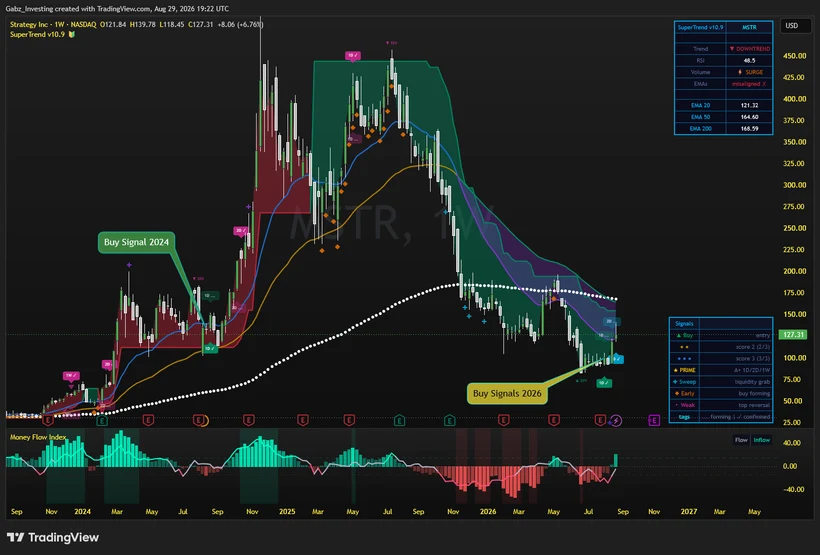820x555 pixels.
Task: Click the purple E earnings marker near Nov 2026
Action: [654, 420]
